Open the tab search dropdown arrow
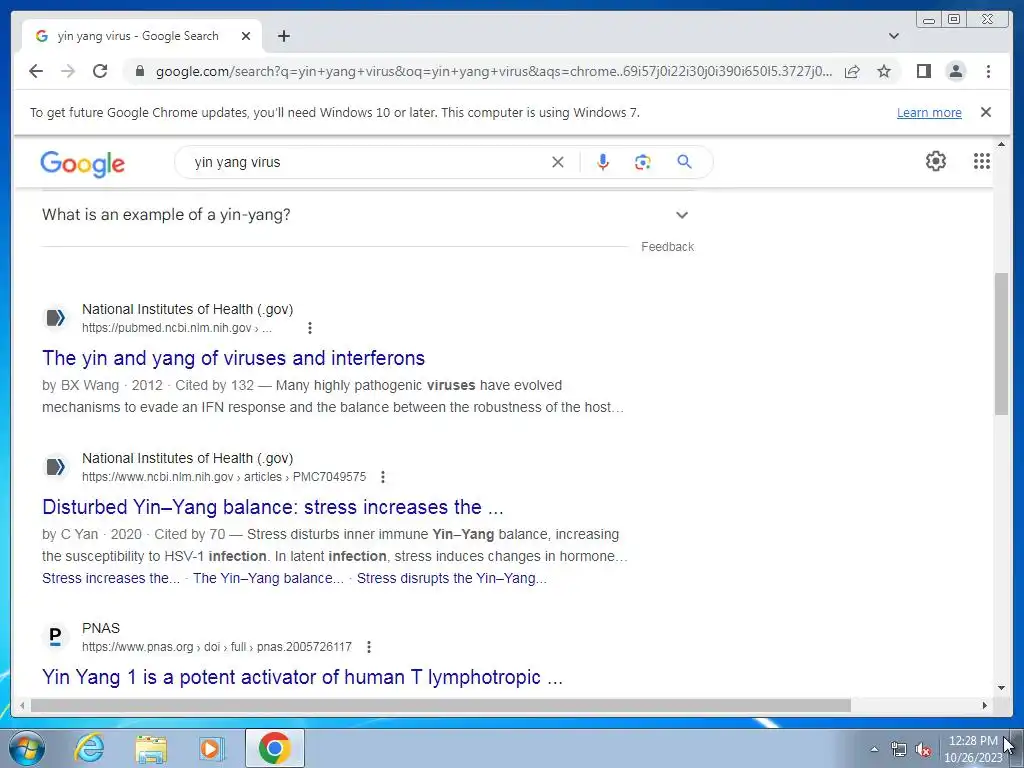The image size is (1024, 768). 894,36
